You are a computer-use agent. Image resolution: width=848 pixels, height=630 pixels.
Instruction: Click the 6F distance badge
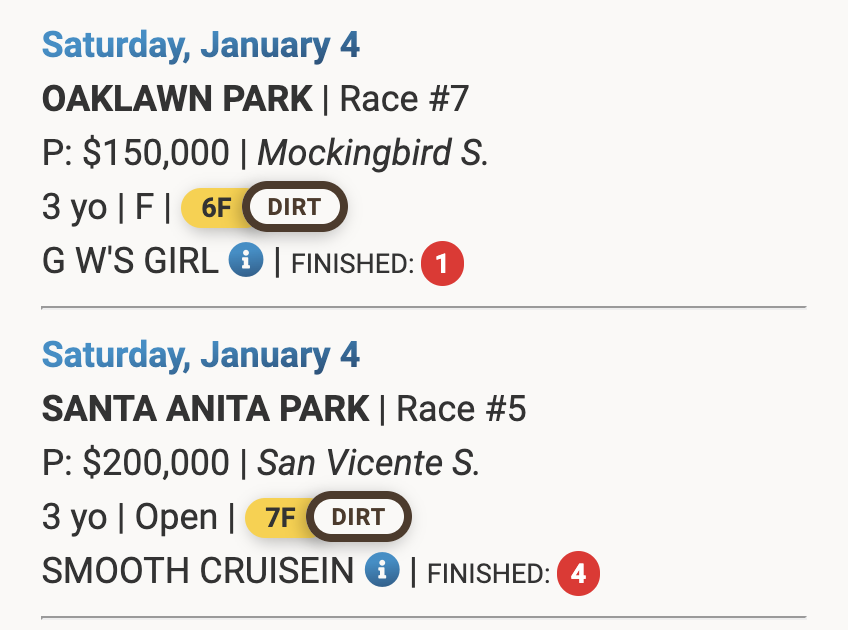click(215, 208)
